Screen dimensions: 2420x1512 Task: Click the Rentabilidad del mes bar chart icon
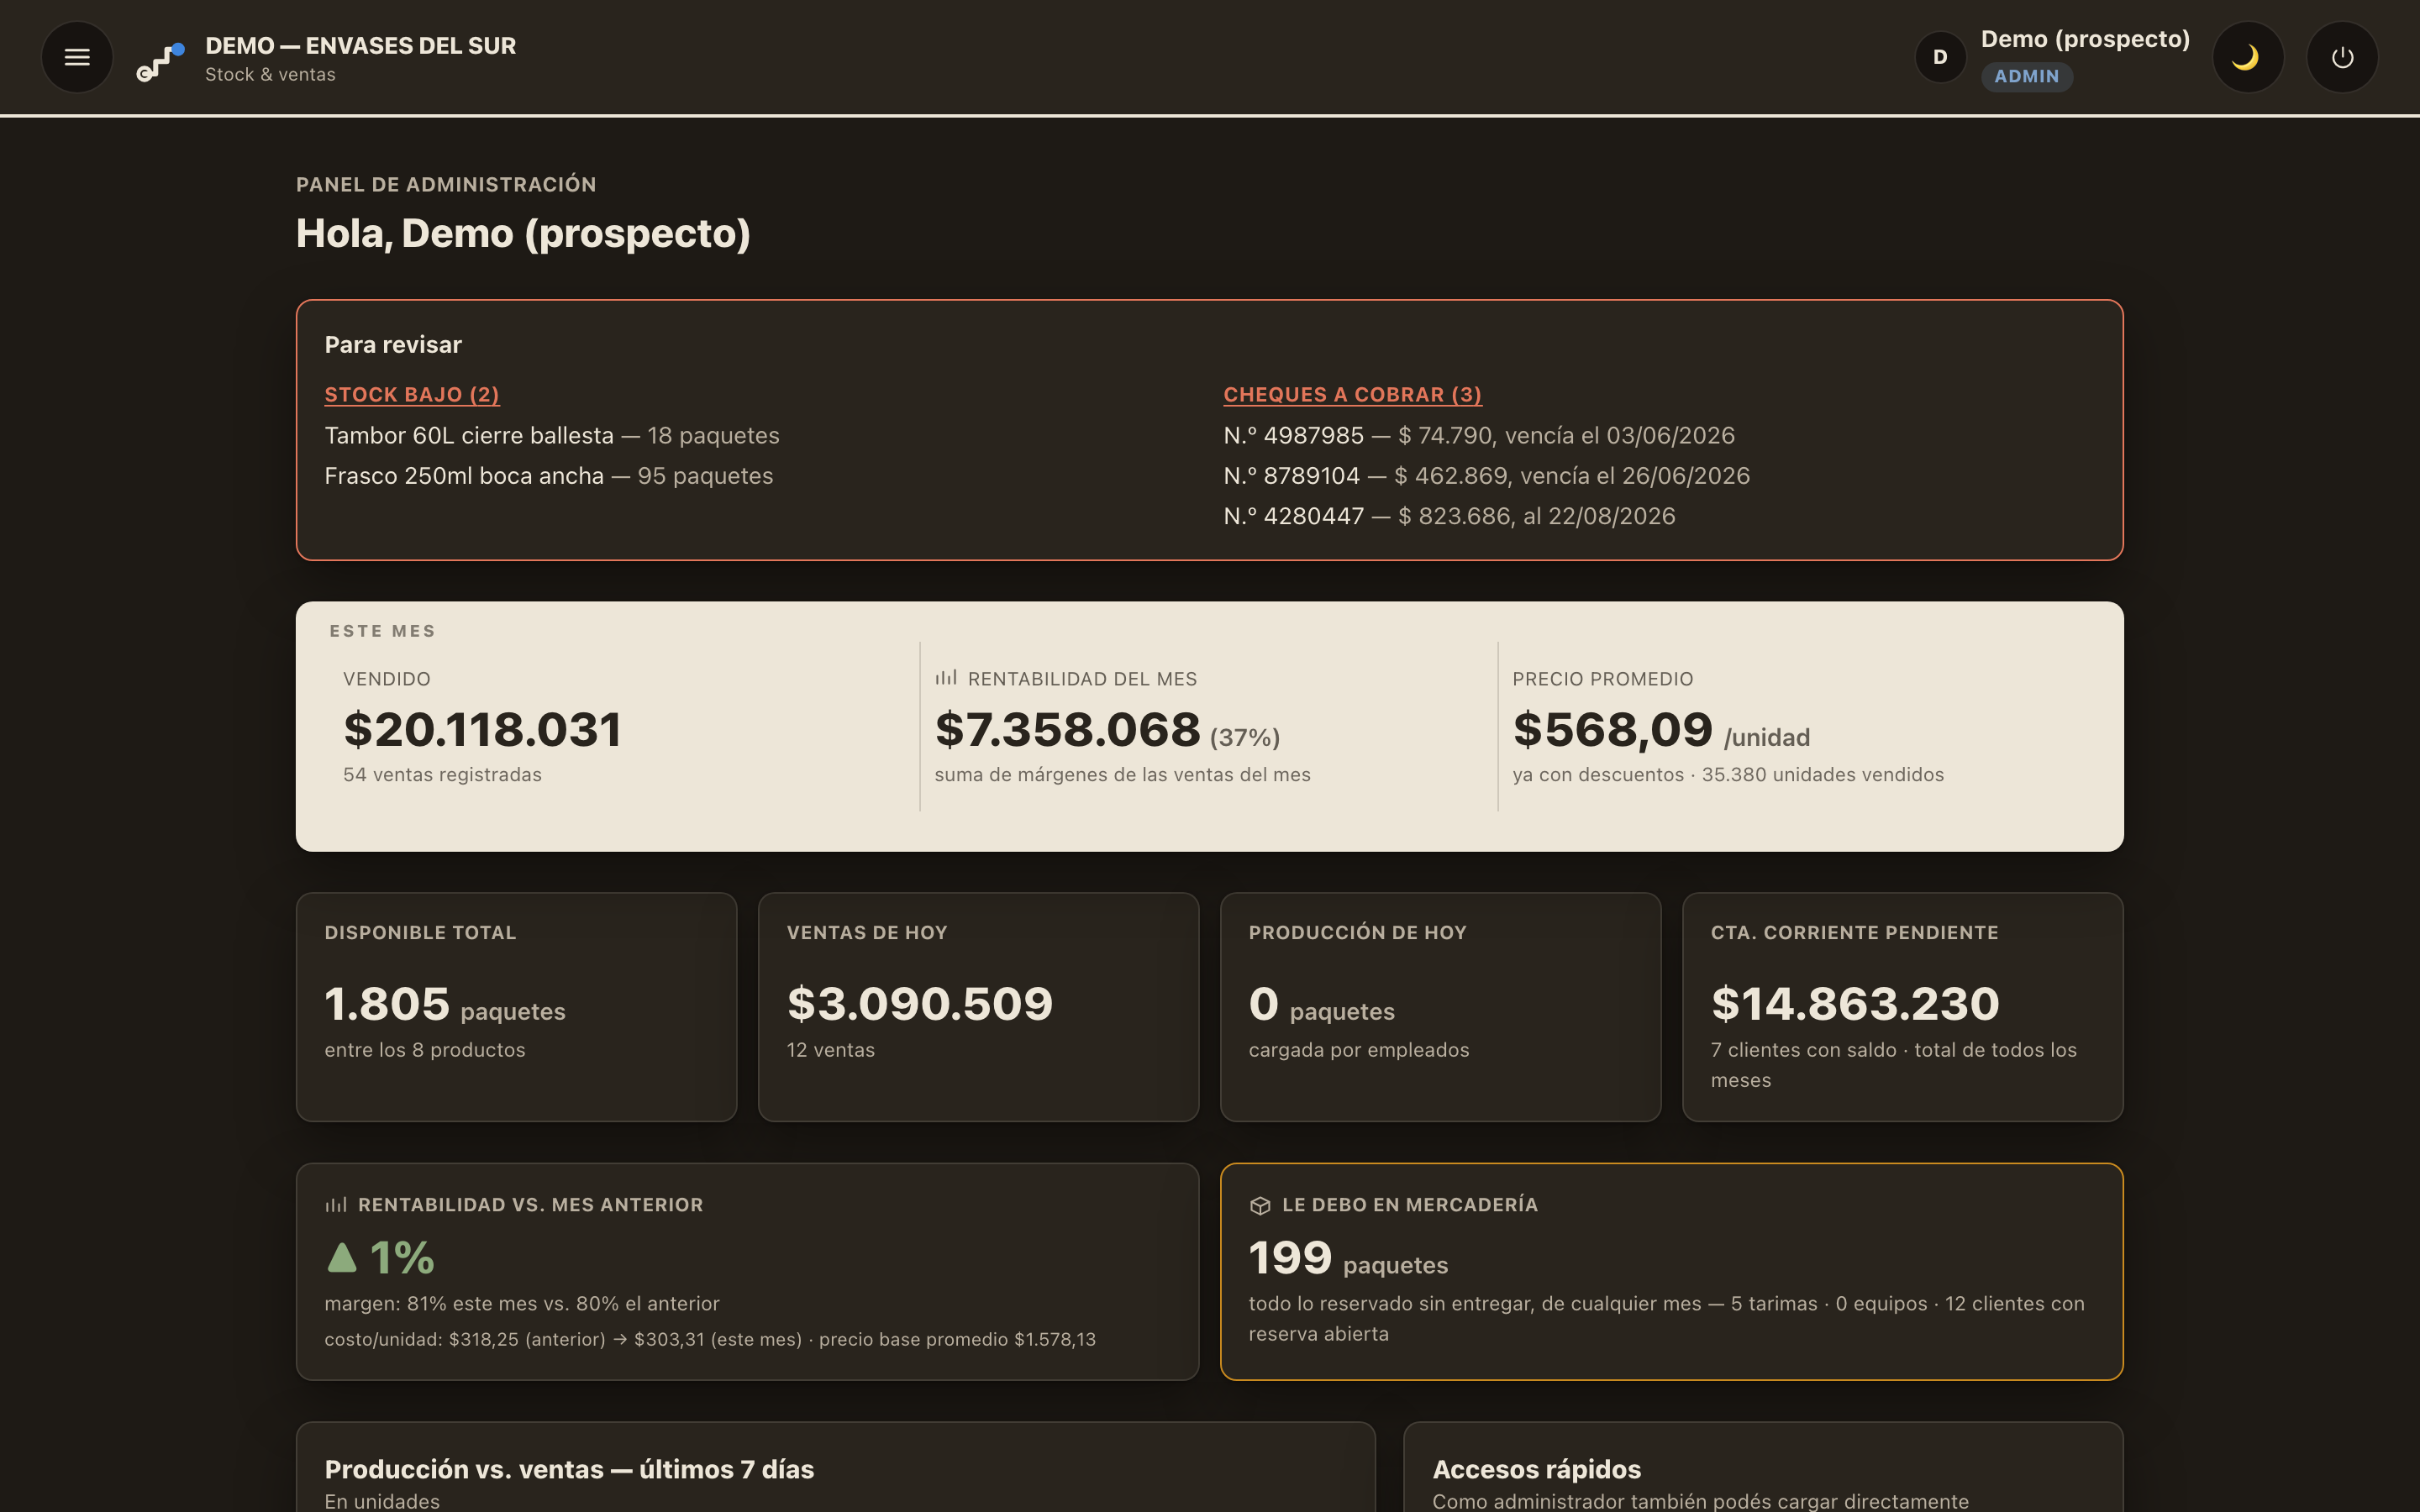point(946,678)
